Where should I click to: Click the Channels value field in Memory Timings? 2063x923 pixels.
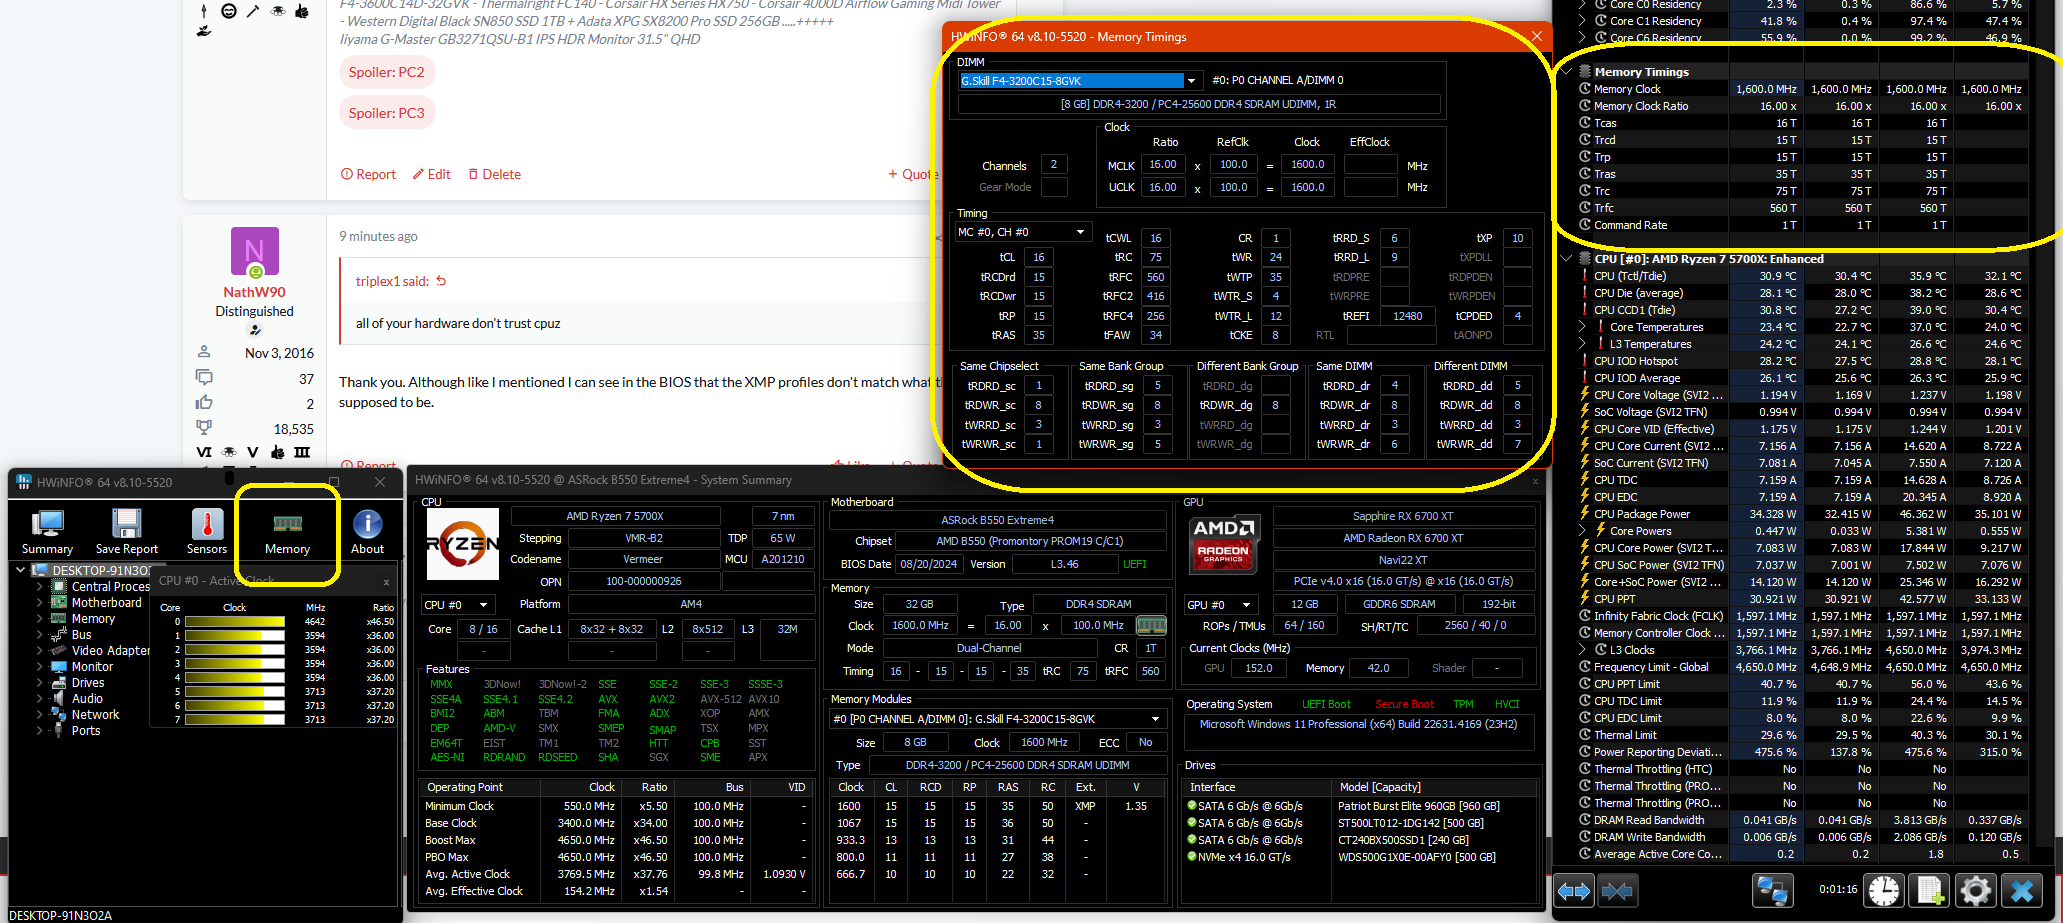pos(1054,165)
